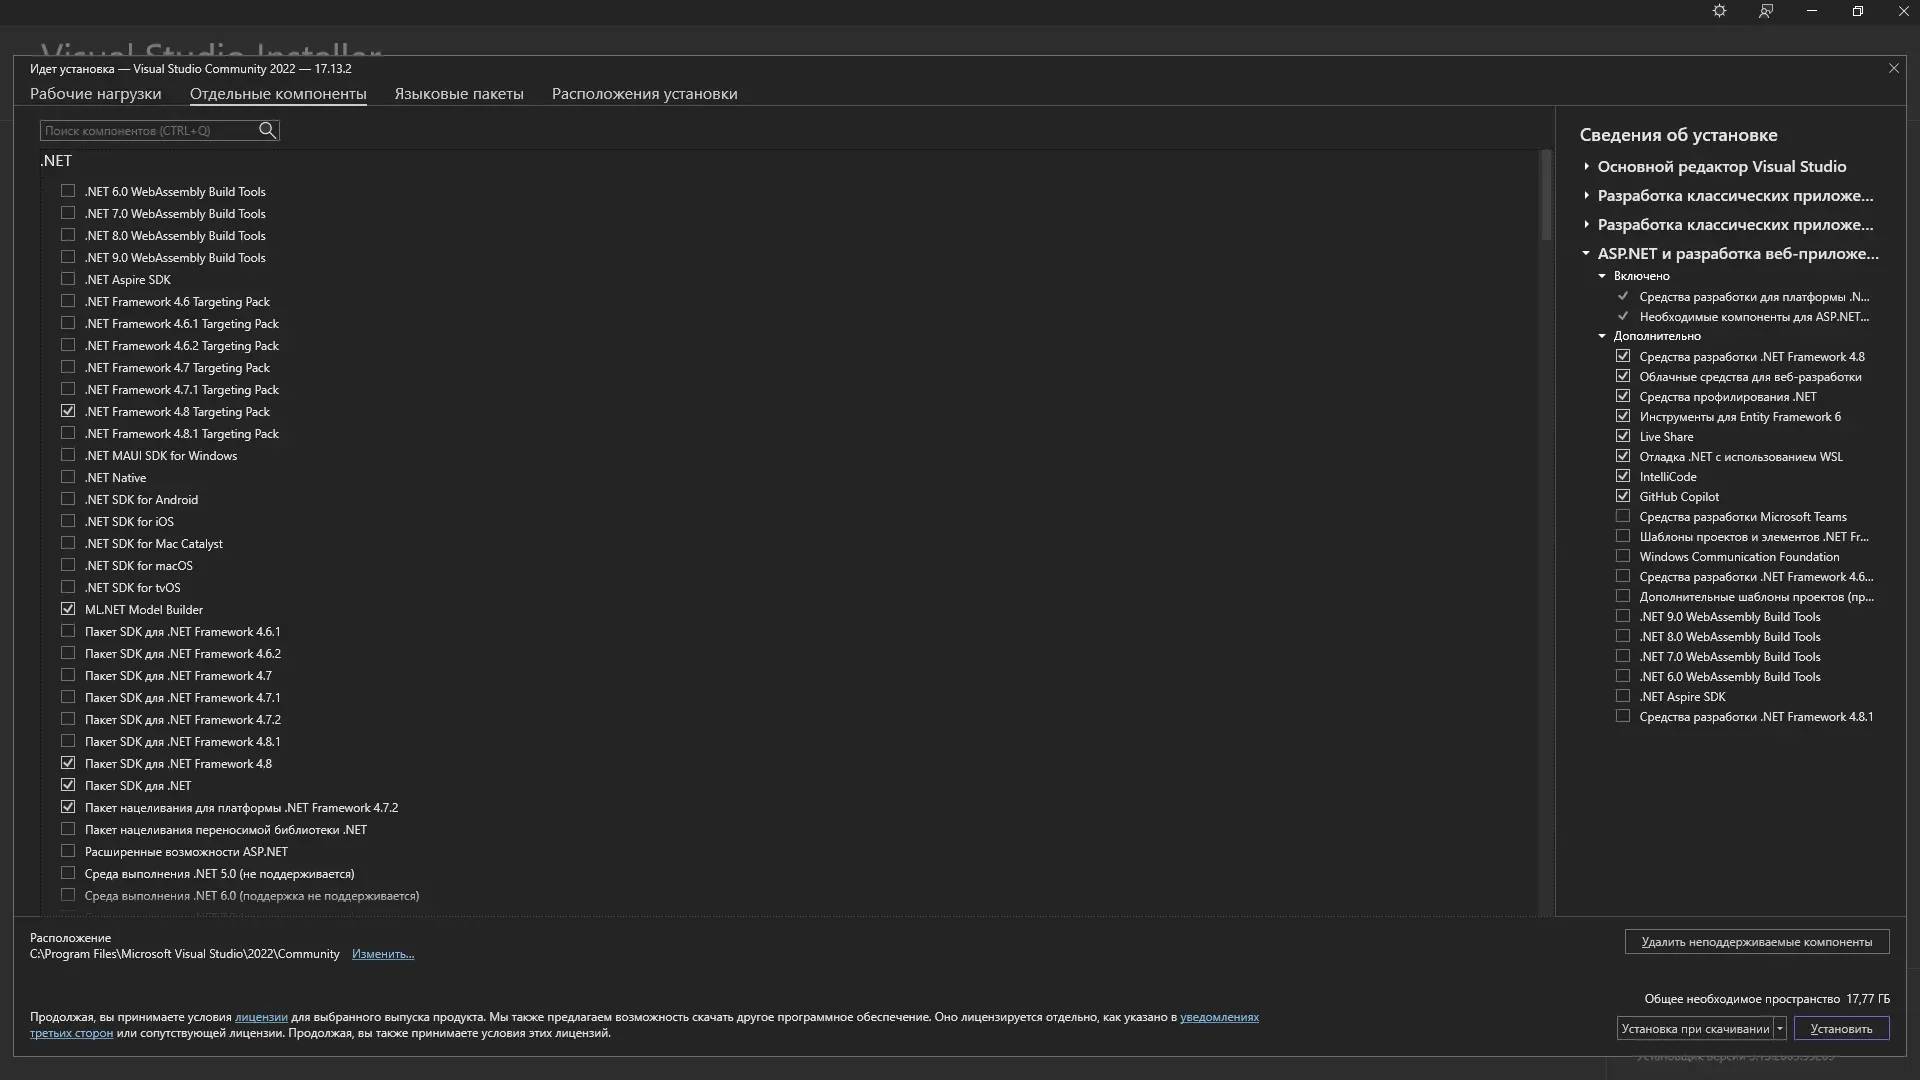Click the search magnifier icon in component search
This screenshot has width=1920, height=1080.
point(267,130)
